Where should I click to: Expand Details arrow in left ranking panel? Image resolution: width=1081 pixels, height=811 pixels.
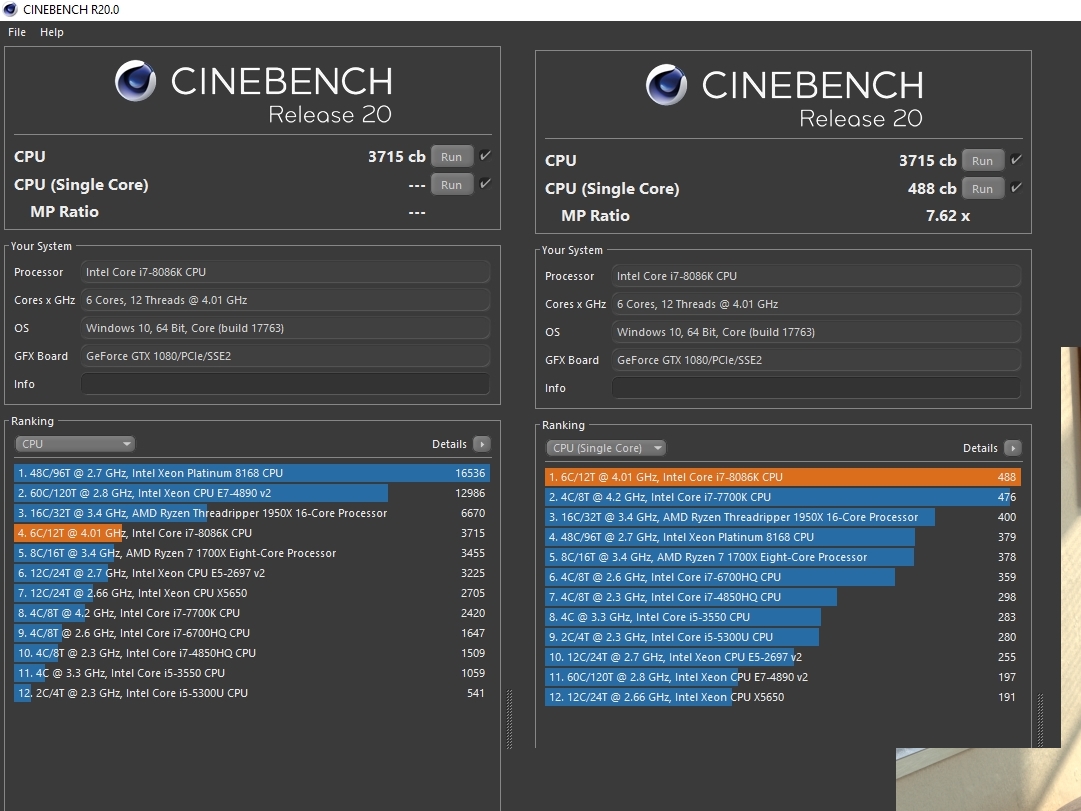[x=482, y=444]
